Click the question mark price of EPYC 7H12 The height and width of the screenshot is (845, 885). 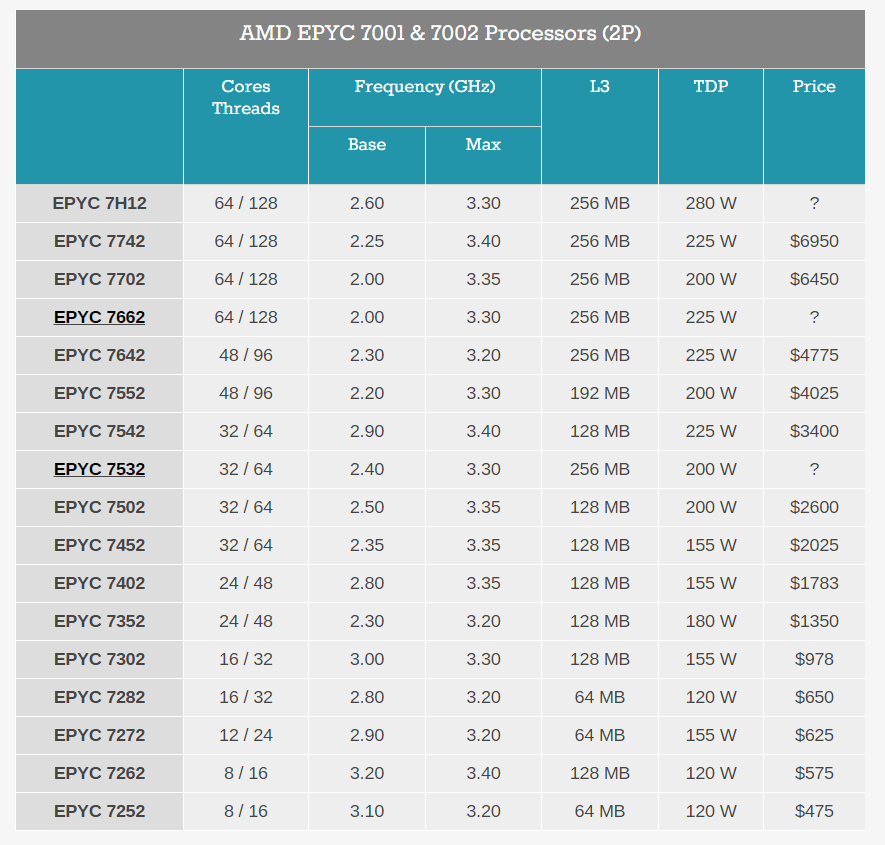click(x=814, y=203)
